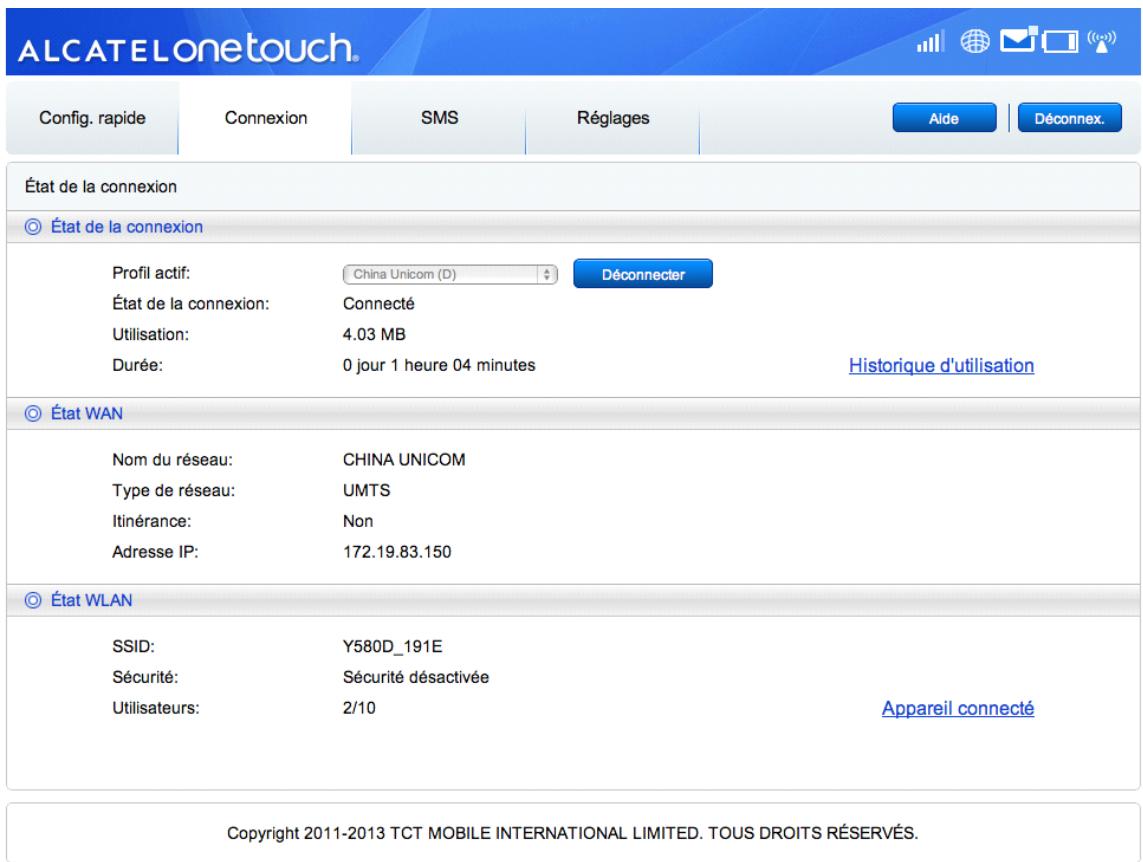Click the Nom du réseau: label
This screenshot has height=862, width=1143.
(173, 460)
